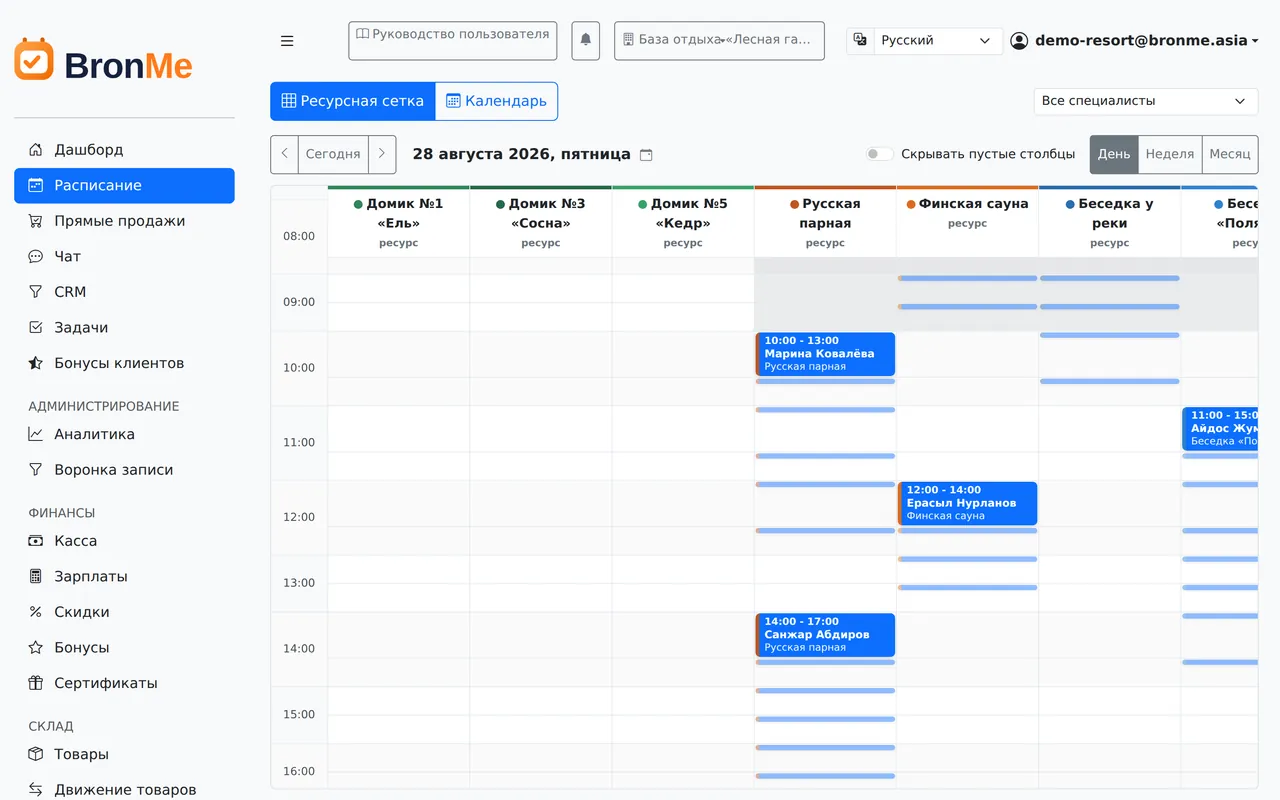The width and height of the screenshot is (1280, 800).
Task: Open Марина Ковалёва 10:00 booking
Action: pos(825,354)
